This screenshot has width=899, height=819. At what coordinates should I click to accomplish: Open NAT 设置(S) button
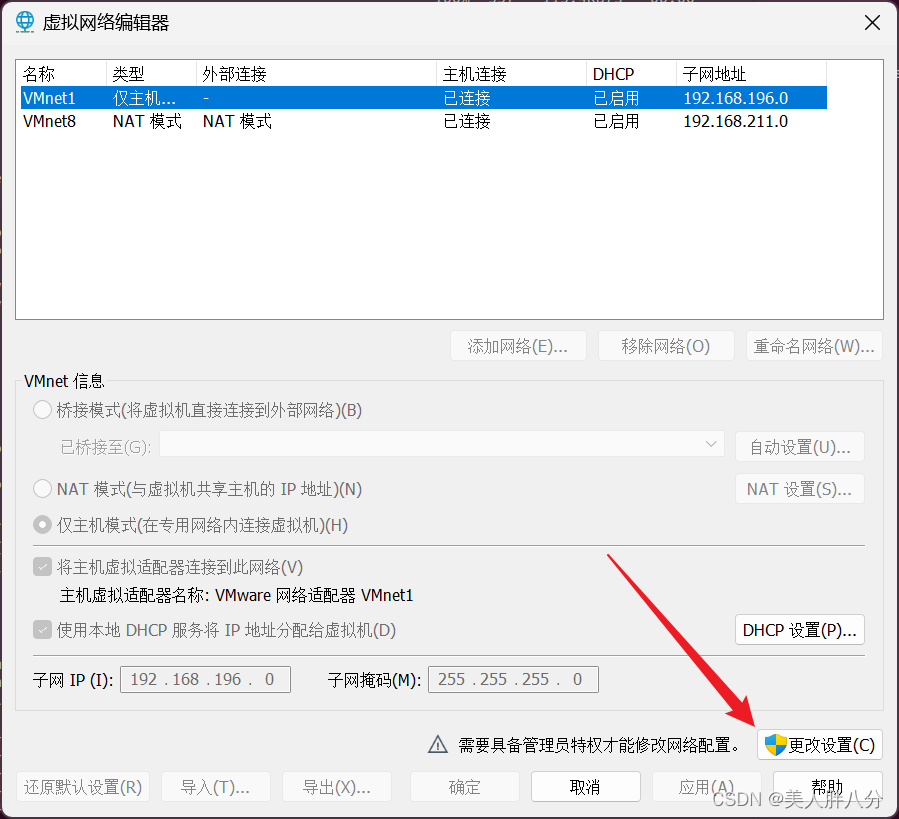[x=800, y=489]
